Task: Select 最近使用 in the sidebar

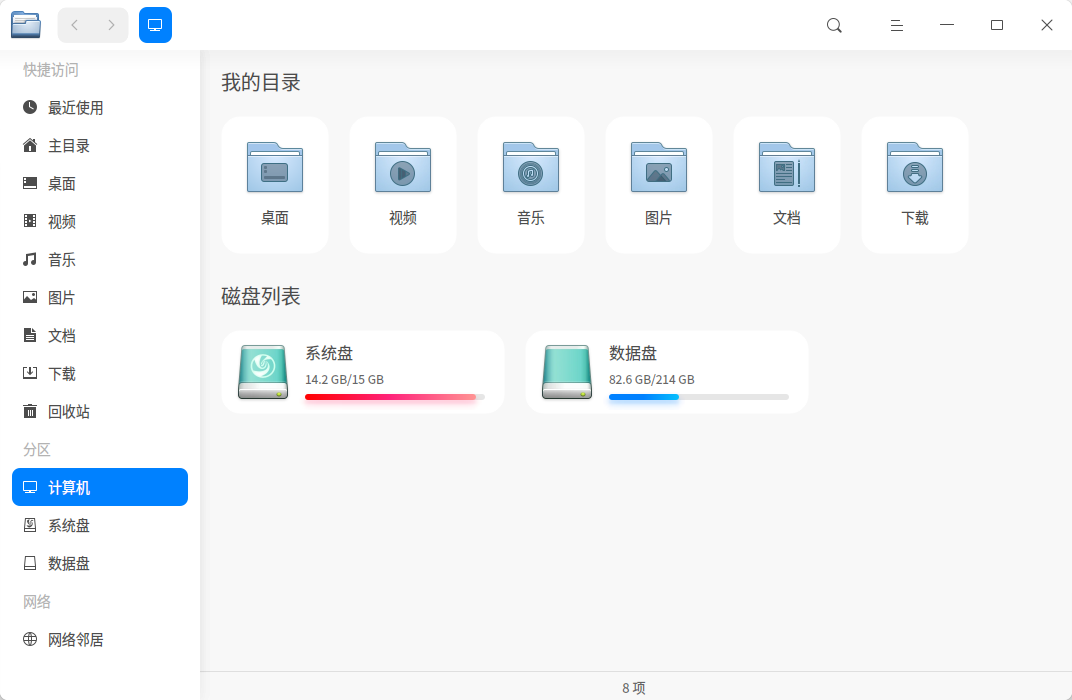Action: pos(100,107)
